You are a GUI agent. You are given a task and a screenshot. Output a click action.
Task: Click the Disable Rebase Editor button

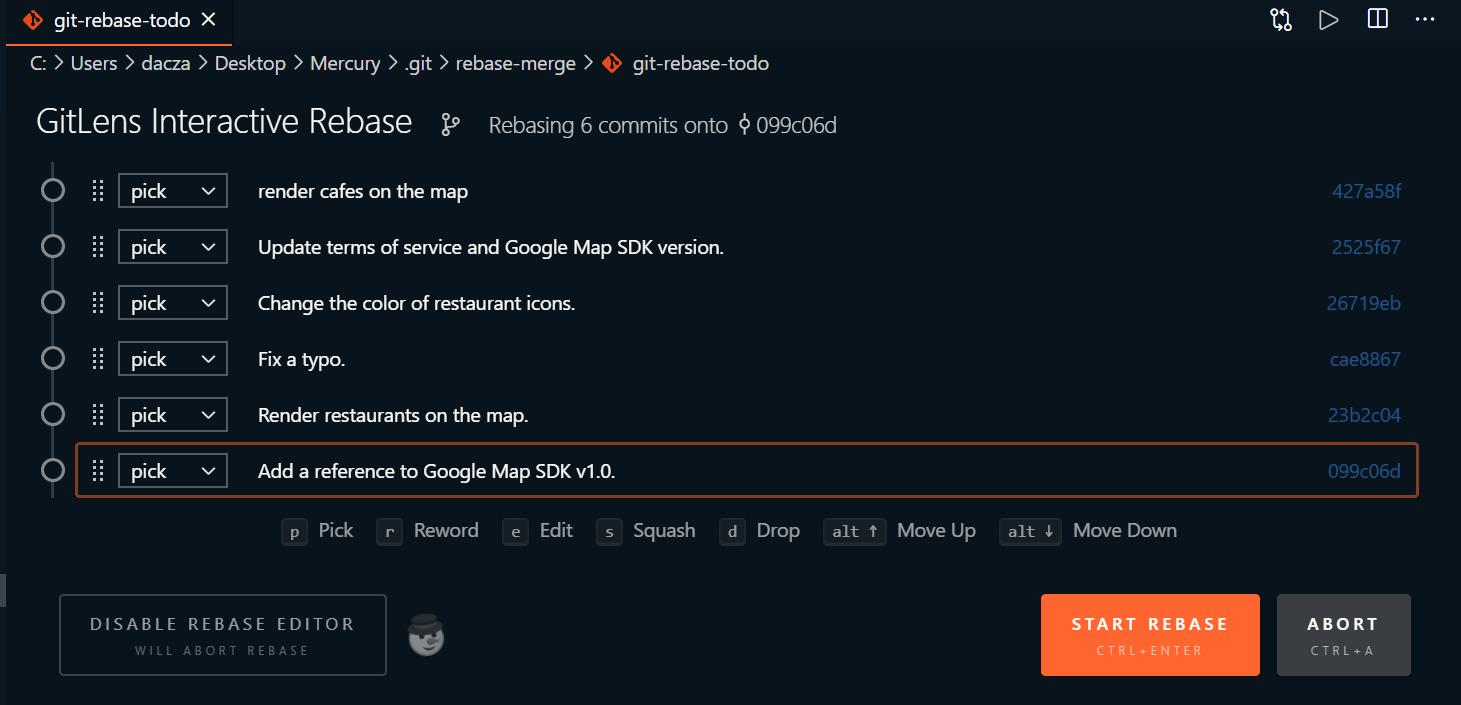point(222,635)
